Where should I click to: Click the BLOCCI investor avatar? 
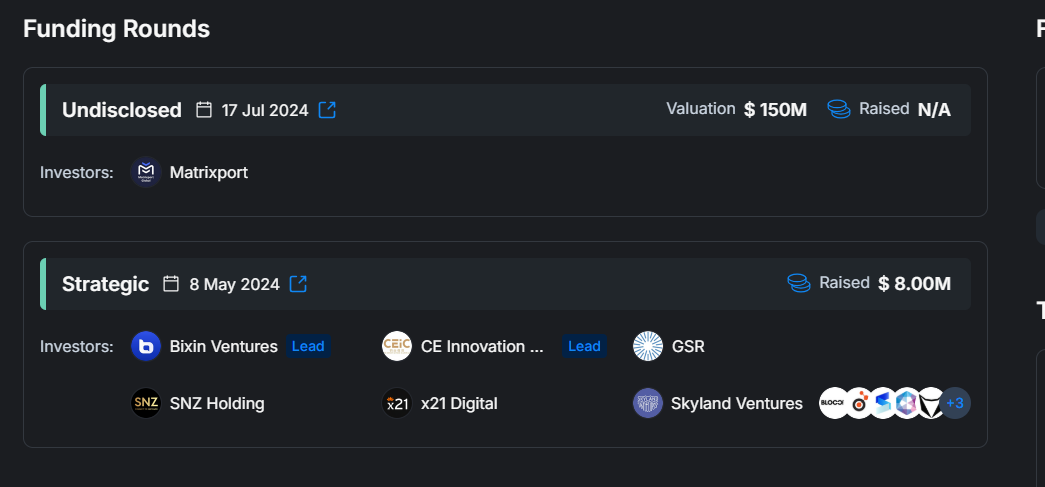[x=833, y=404]
